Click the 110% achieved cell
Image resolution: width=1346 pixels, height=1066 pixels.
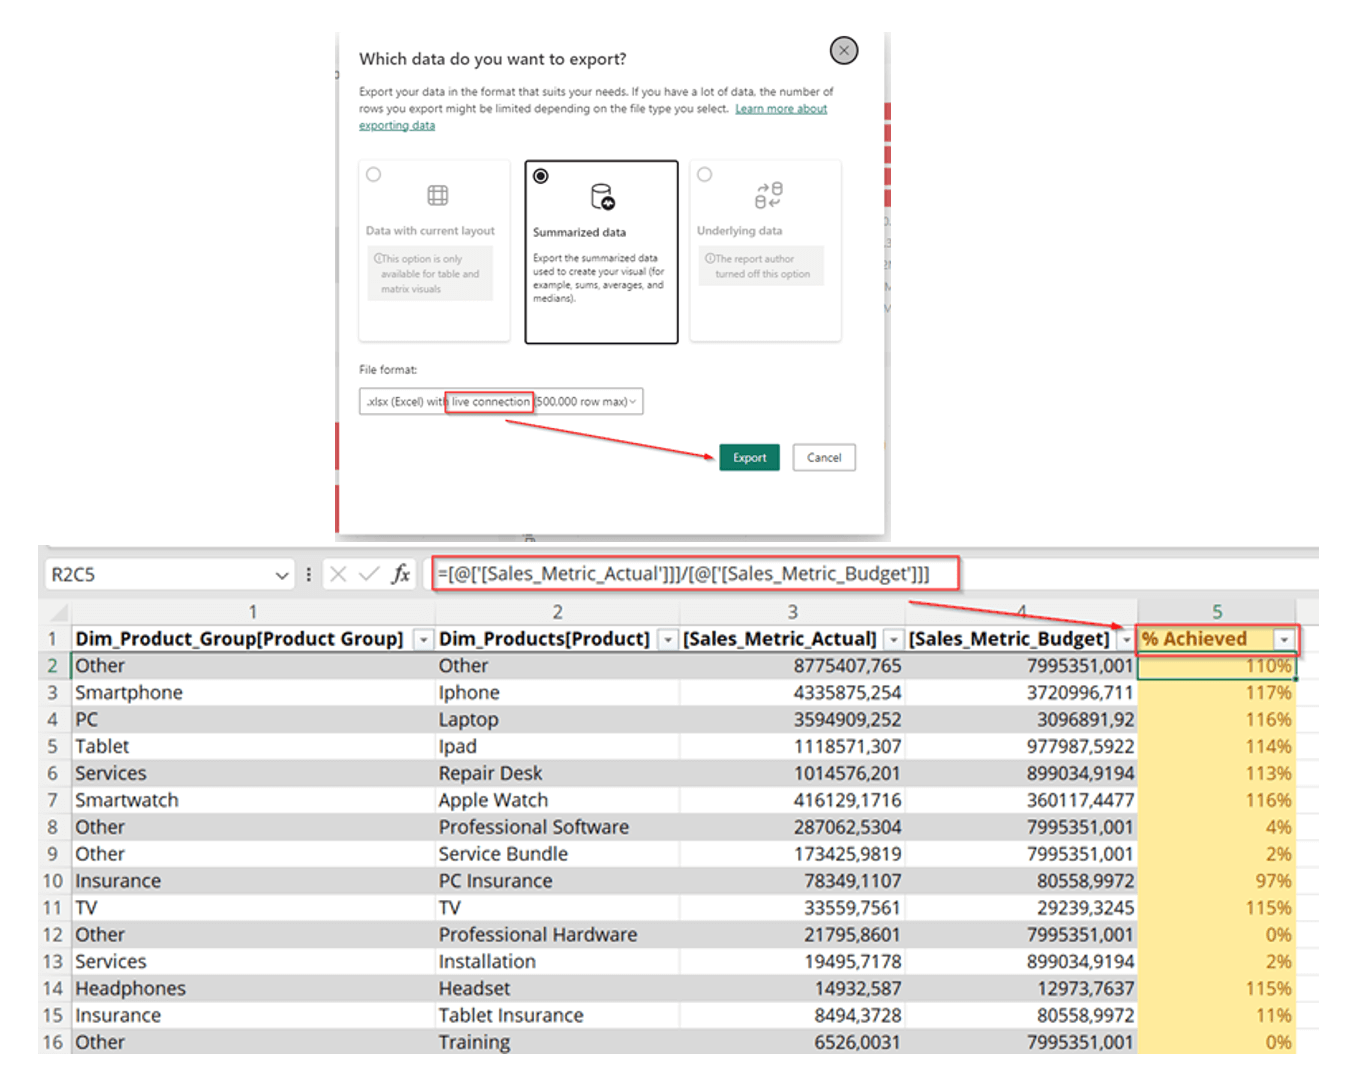tap(1217, 666)
